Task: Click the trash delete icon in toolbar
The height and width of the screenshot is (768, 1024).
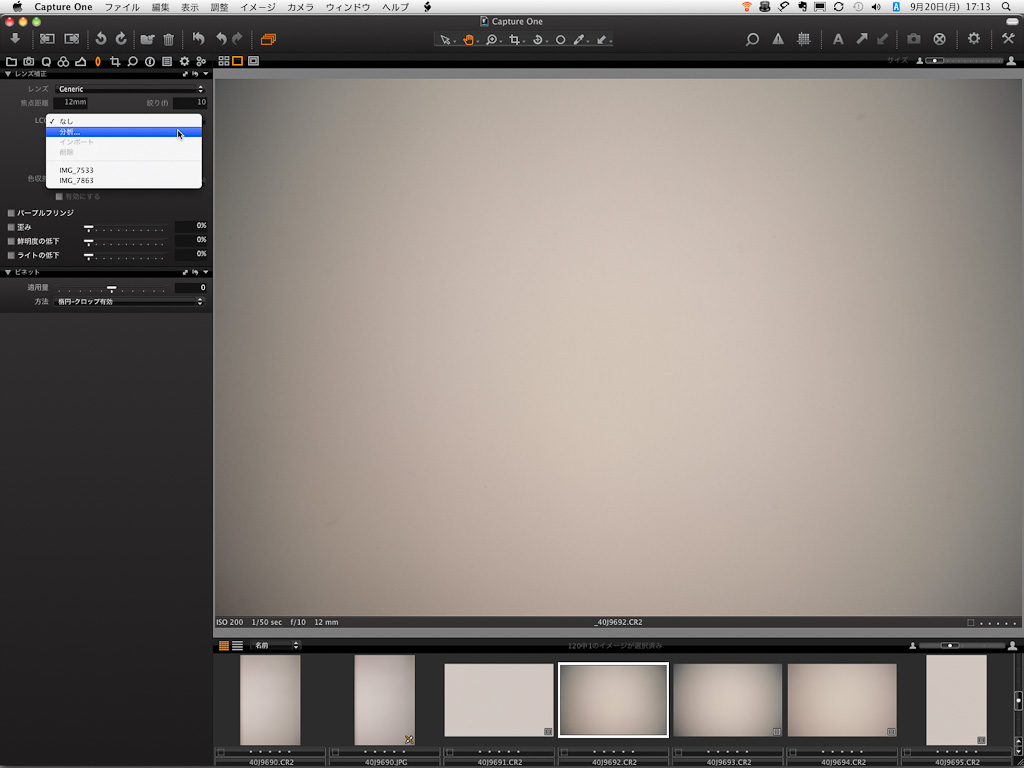Action: [168, 39]
